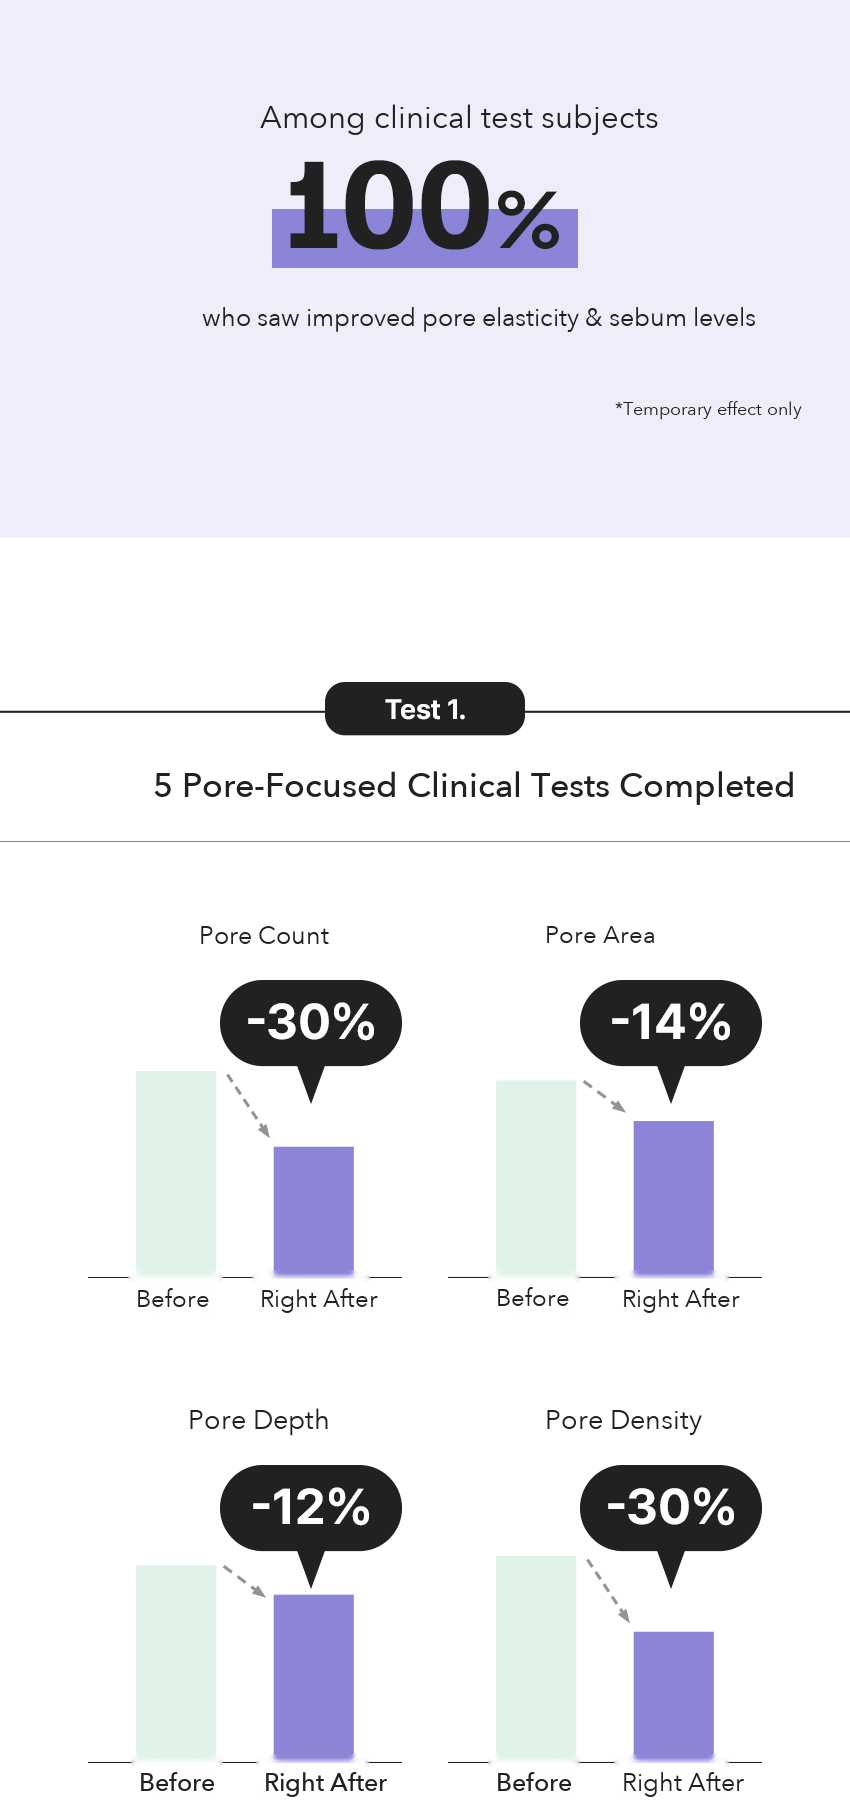Click the Test 1. black badge
This screenshot has height=1800, width=850.
[425, 709]
